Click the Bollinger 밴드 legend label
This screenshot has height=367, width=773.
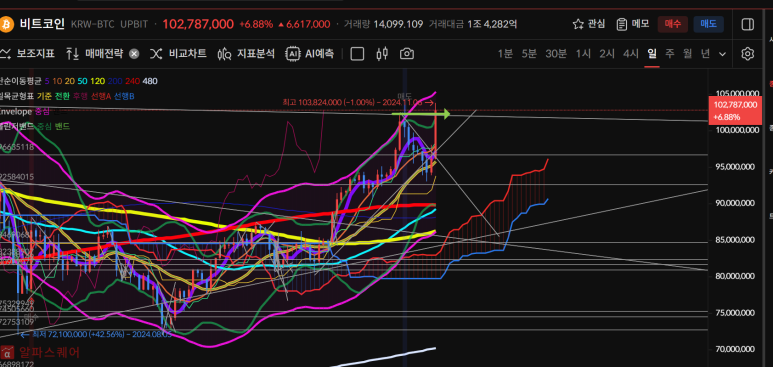(x=62, y=126)
